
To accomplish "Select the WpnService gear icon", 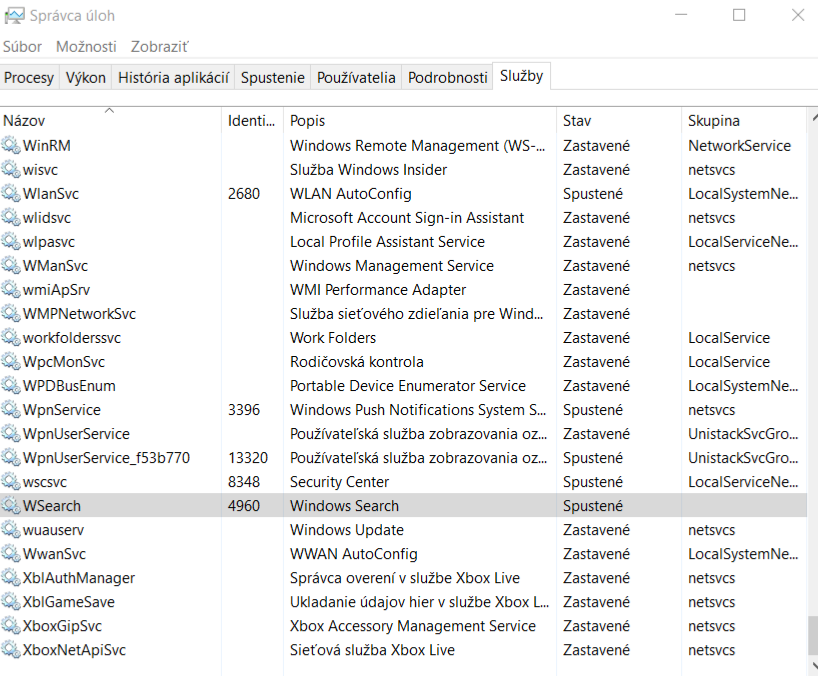I will pos(10,409).
